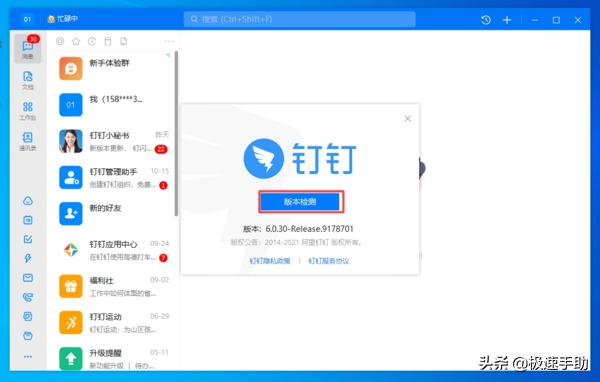The image size is (600, 382).
Task: Open the phone call icon in the sidebar
Action: [28, 297]
